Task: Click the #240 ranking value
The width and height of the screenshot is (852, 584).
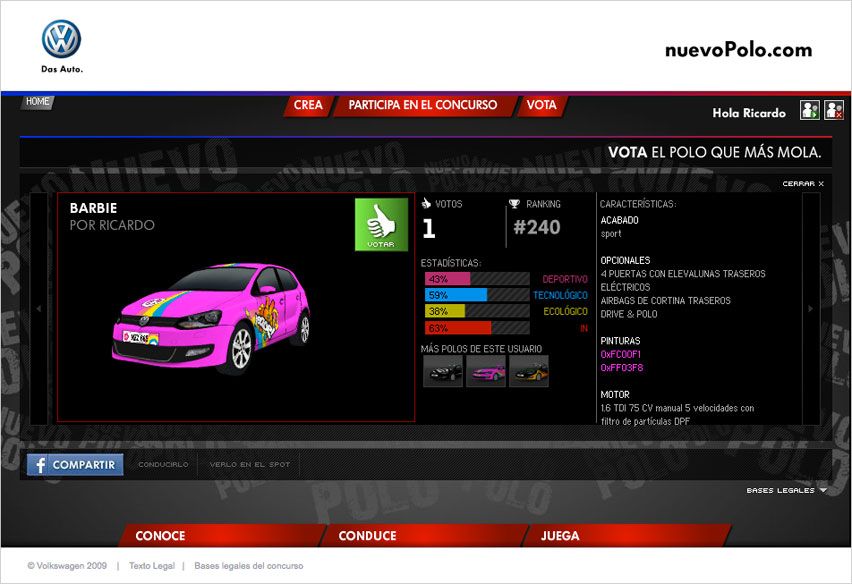Action: click(537, 227)
